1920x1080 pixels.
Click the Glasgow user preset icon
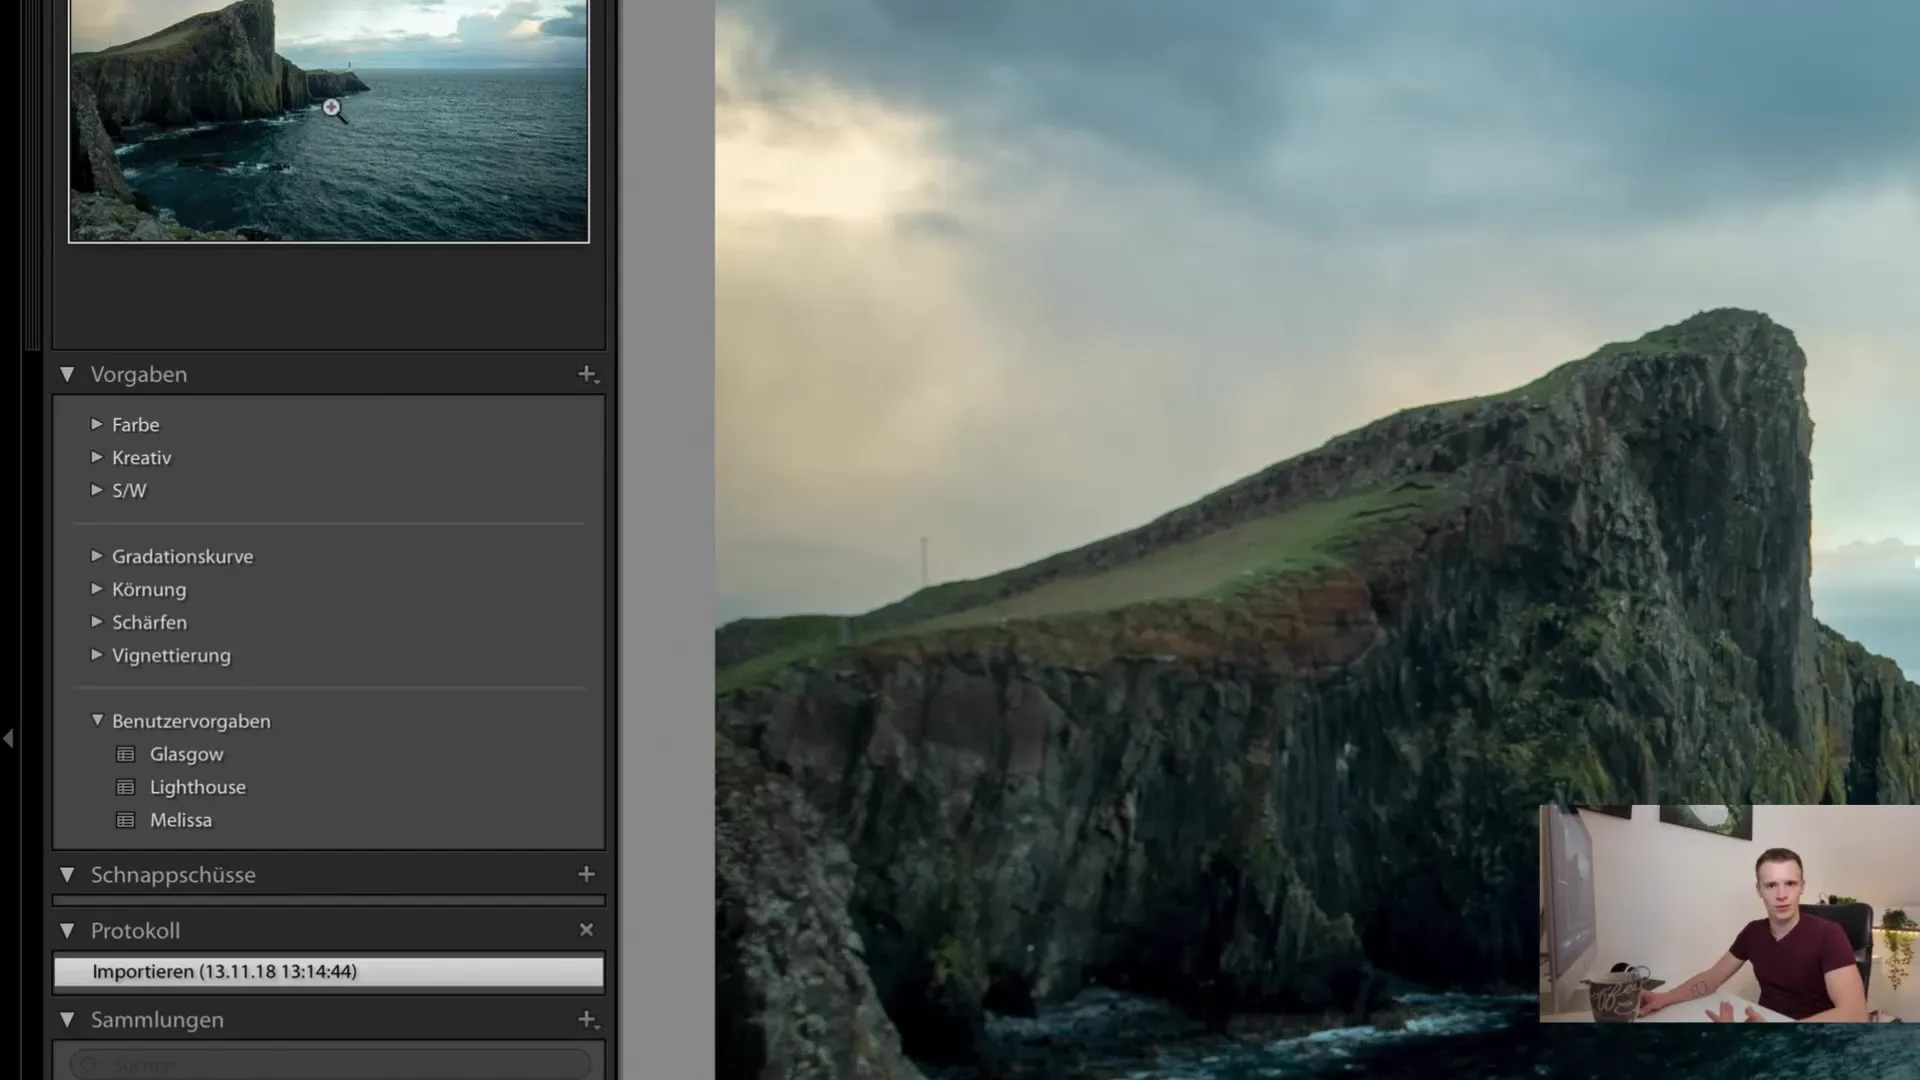tap(127, 753)
